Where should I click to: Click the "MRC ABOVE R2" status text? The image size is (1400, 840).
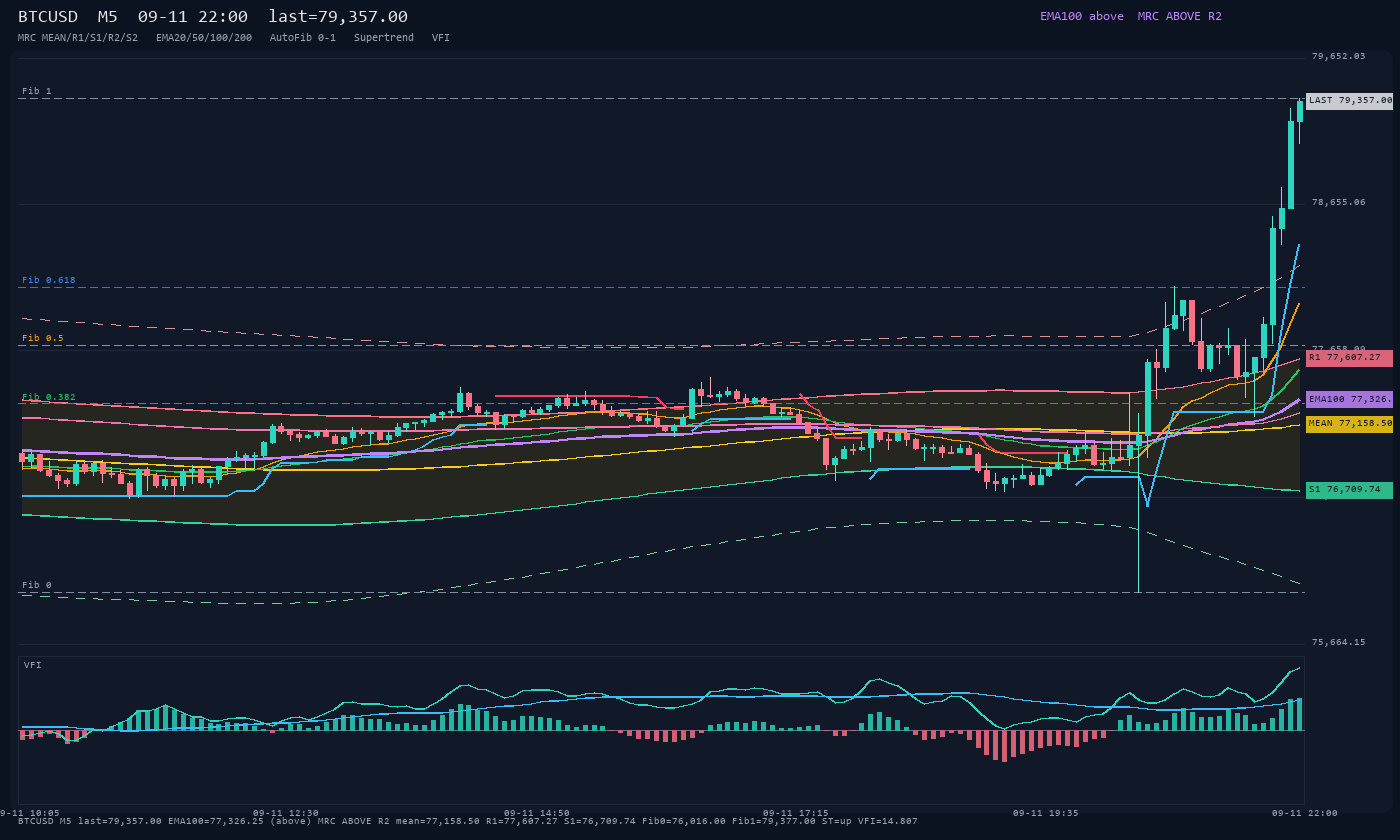(1180, 16)
